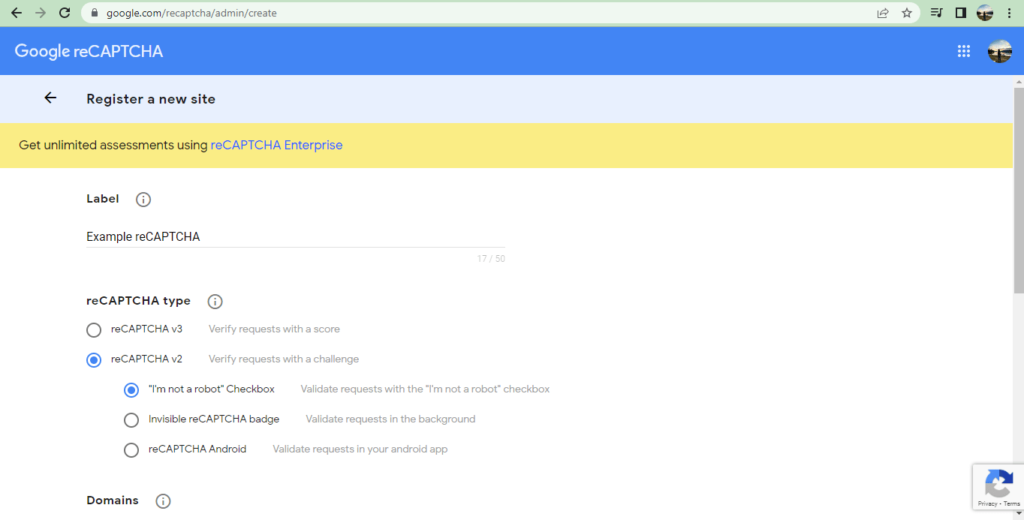Choose the reCAPTCHA Android option
The height and width of the screenshot is (520, 1024).
point(131,450)
